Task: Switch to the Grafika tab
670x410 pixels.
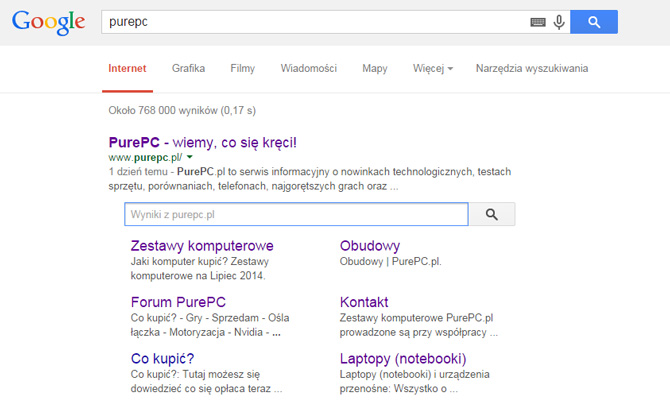Action: (x=188, y=68)
